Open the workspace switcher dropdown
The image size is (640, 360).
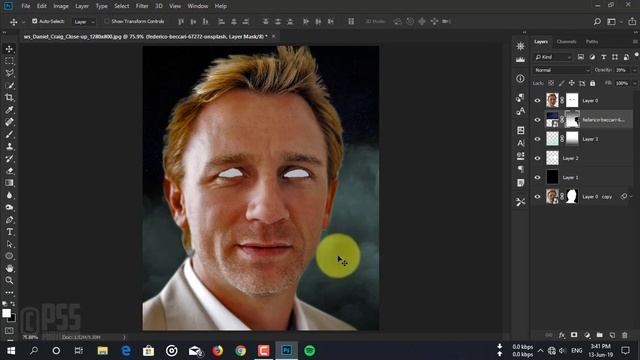tap(611, 22)
